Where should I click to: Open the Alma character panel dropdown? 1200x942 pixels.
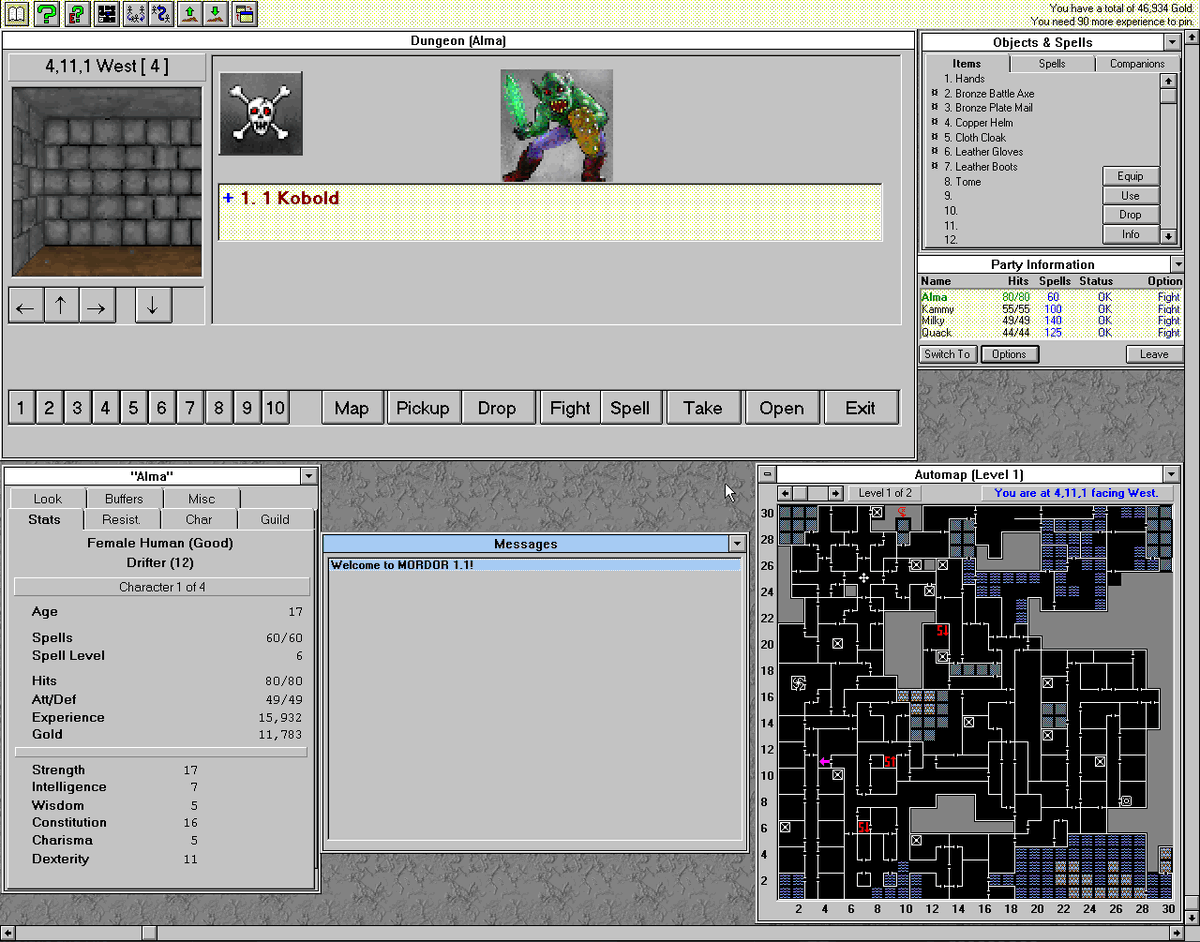(x=309, y=477)
